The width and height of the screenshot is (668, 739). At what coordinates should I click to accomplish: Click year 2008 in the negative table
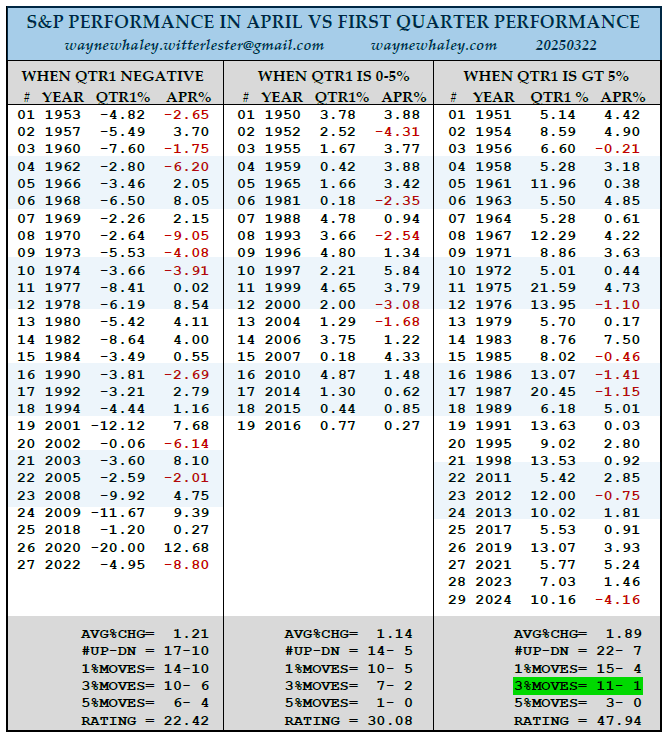63,496
